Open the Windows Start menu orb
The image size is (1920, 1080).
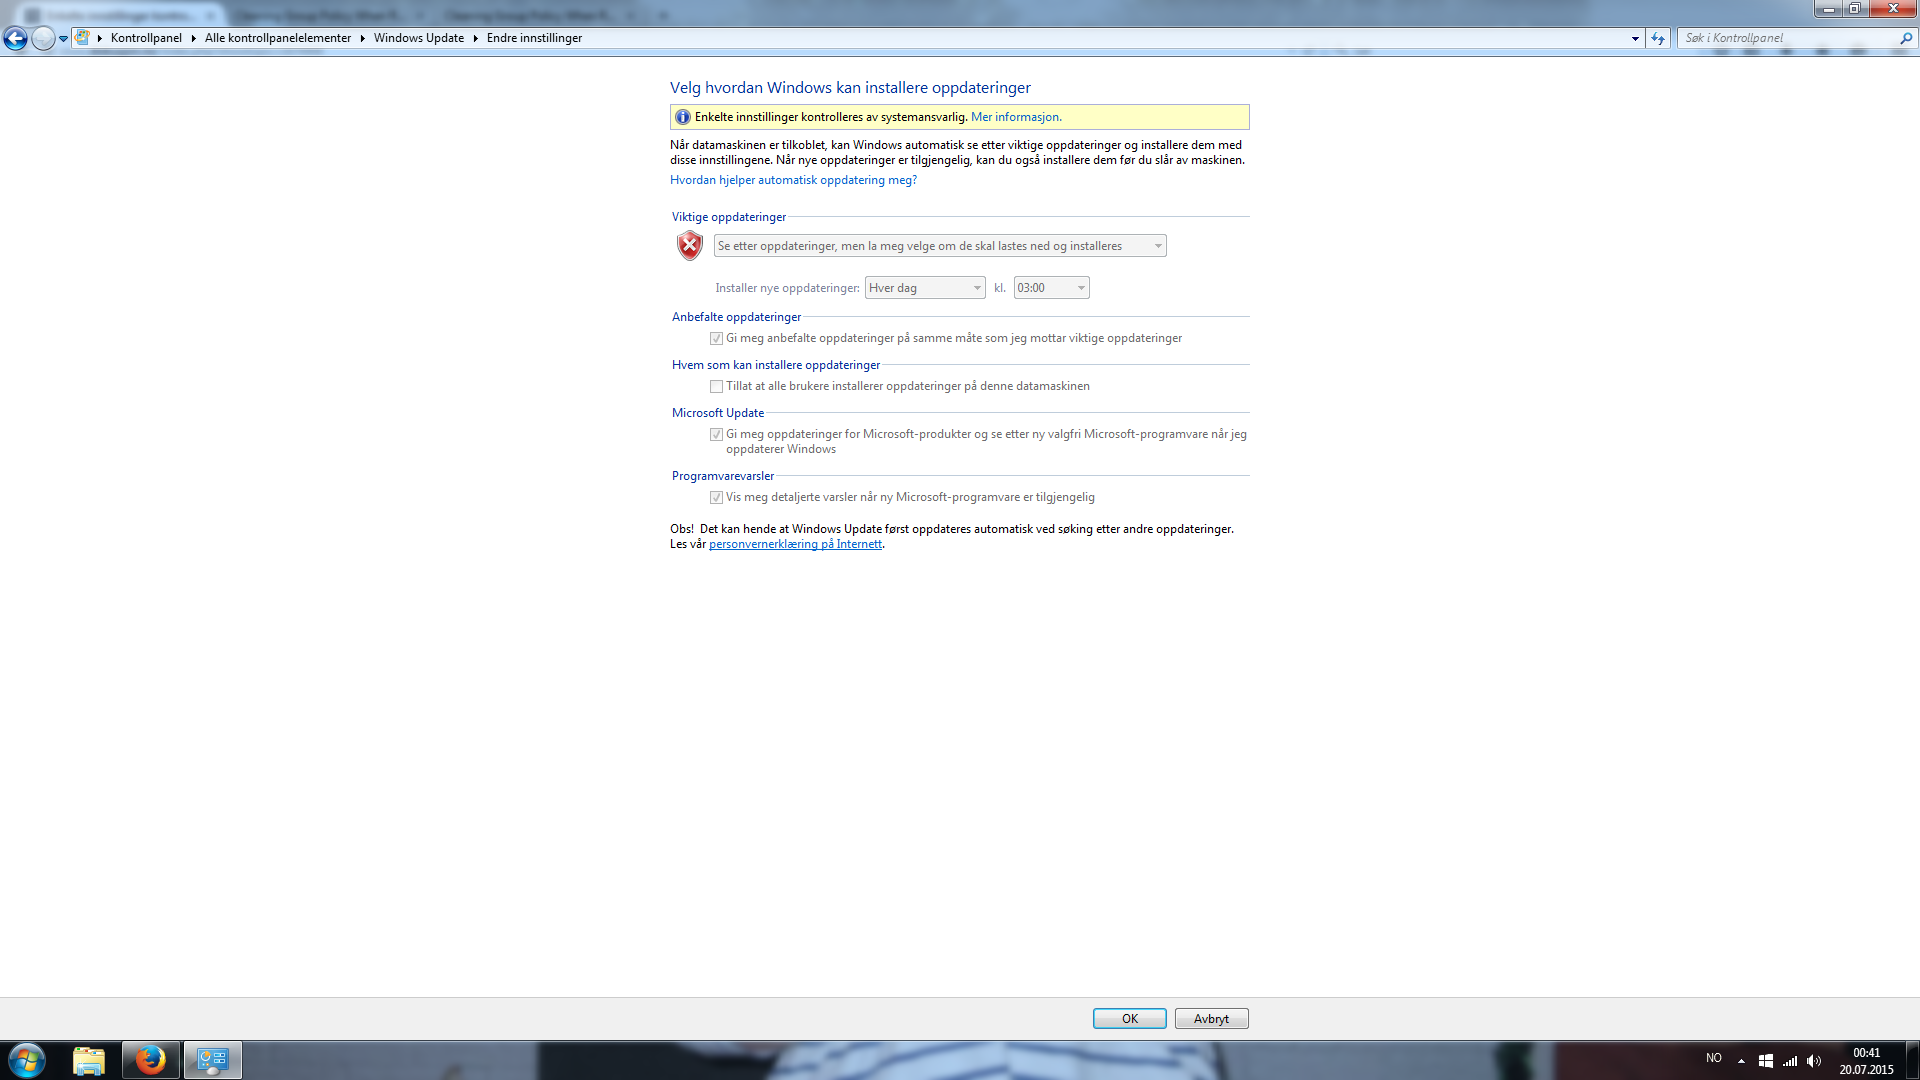[x=27, y=1060]
